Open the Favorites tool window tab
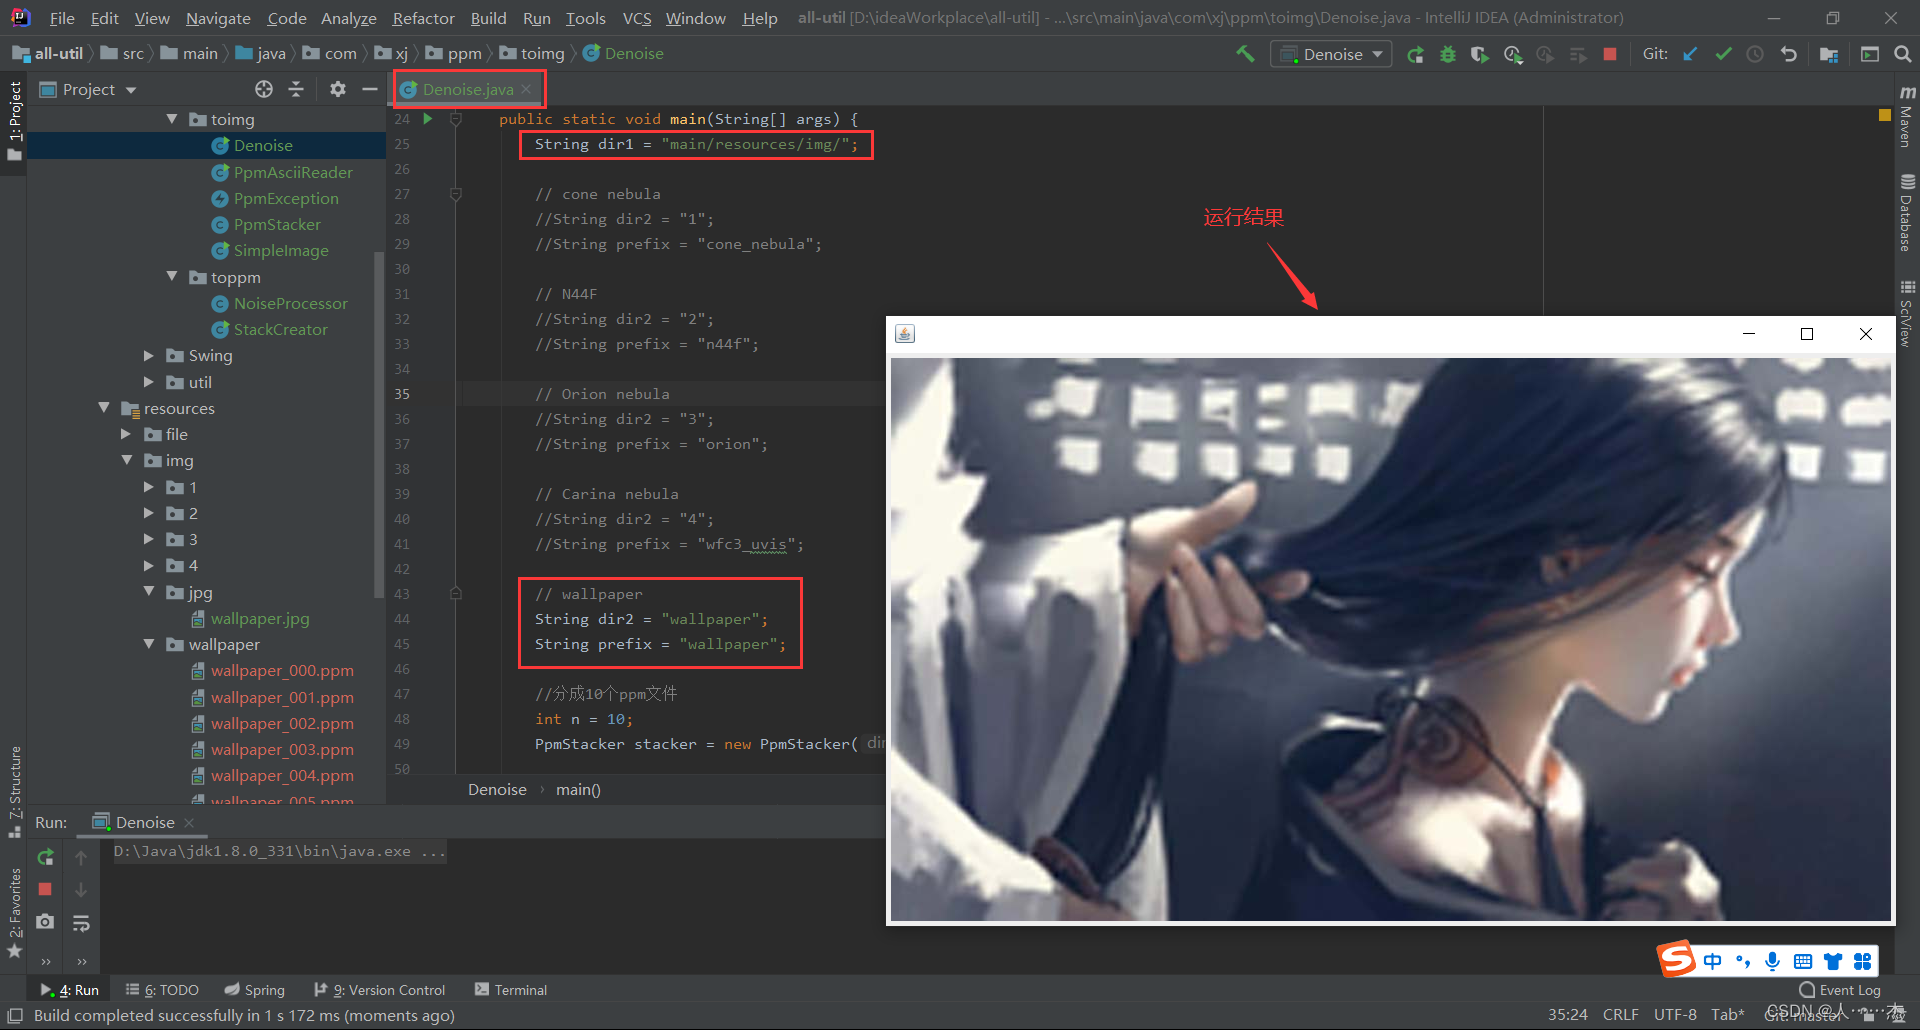1920x1030 pixels. pyautogui.click(x=14, y=912)
